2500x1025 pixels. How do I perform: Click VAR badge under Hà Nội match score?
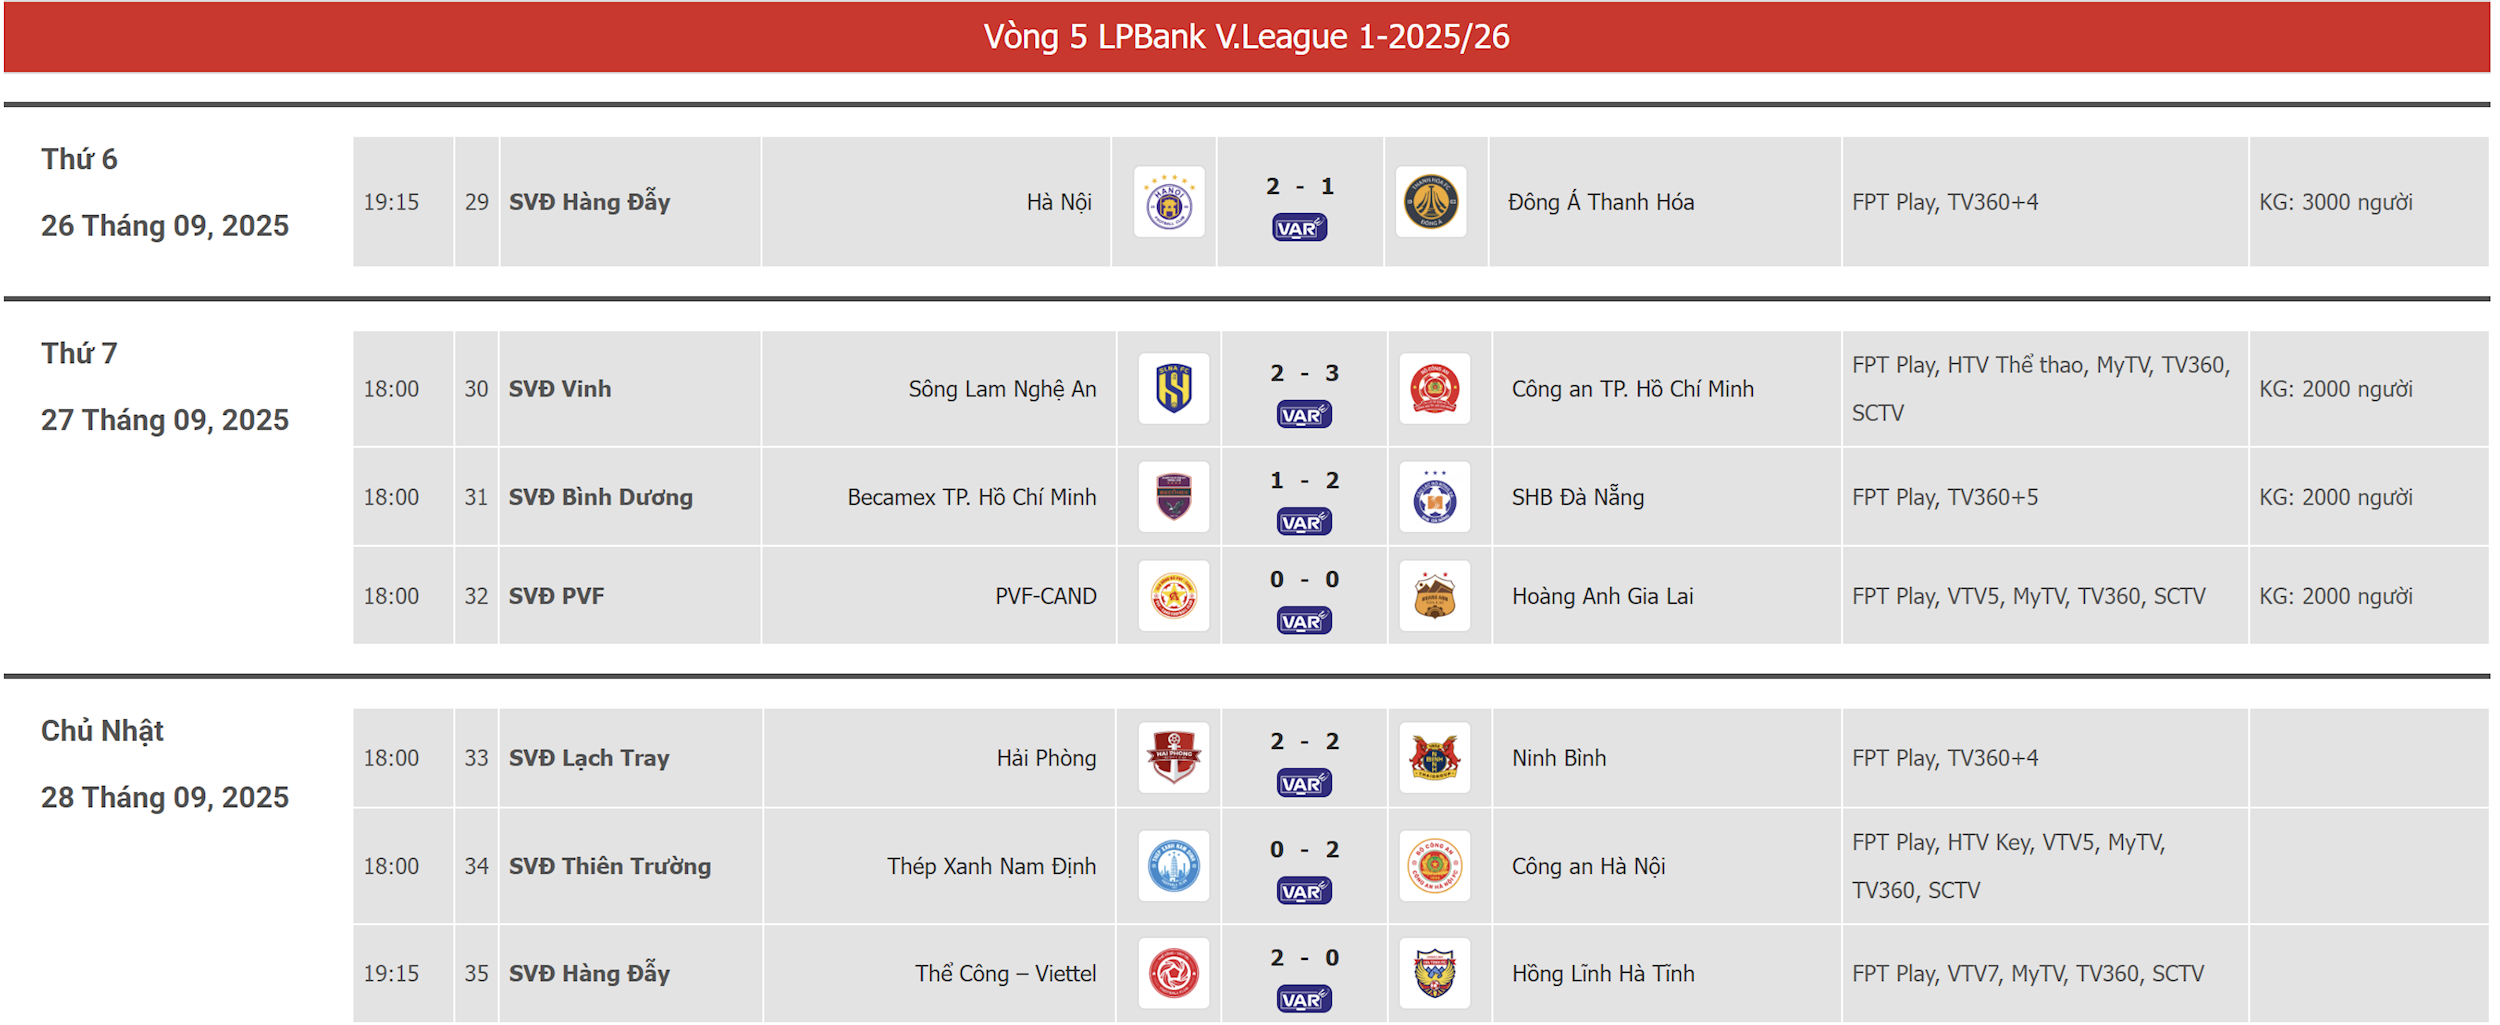click(1300, 229)
